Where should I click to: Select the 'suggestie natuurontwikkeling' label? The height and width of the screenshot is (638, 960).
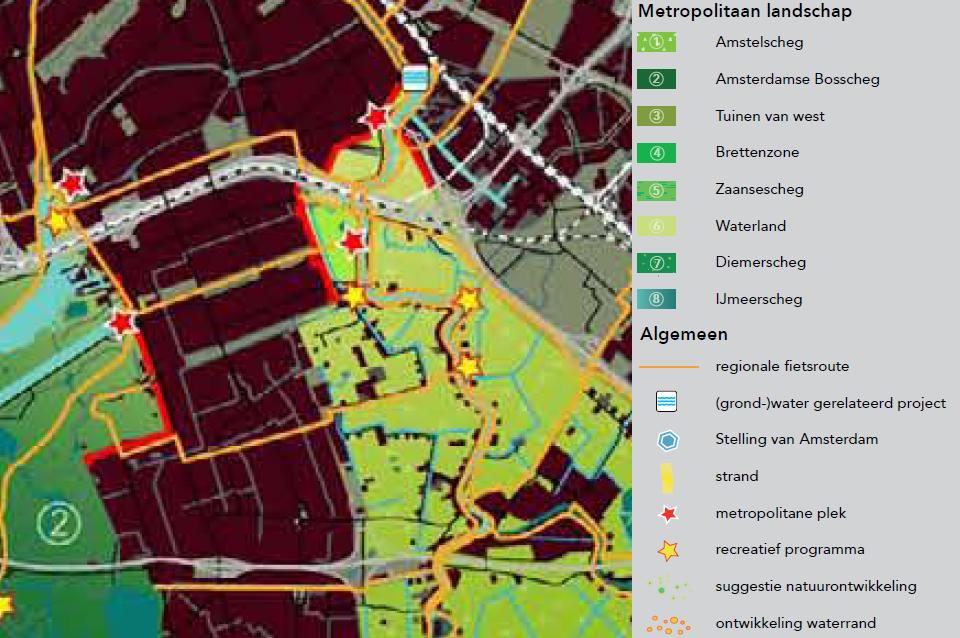[x=816, y=586]
